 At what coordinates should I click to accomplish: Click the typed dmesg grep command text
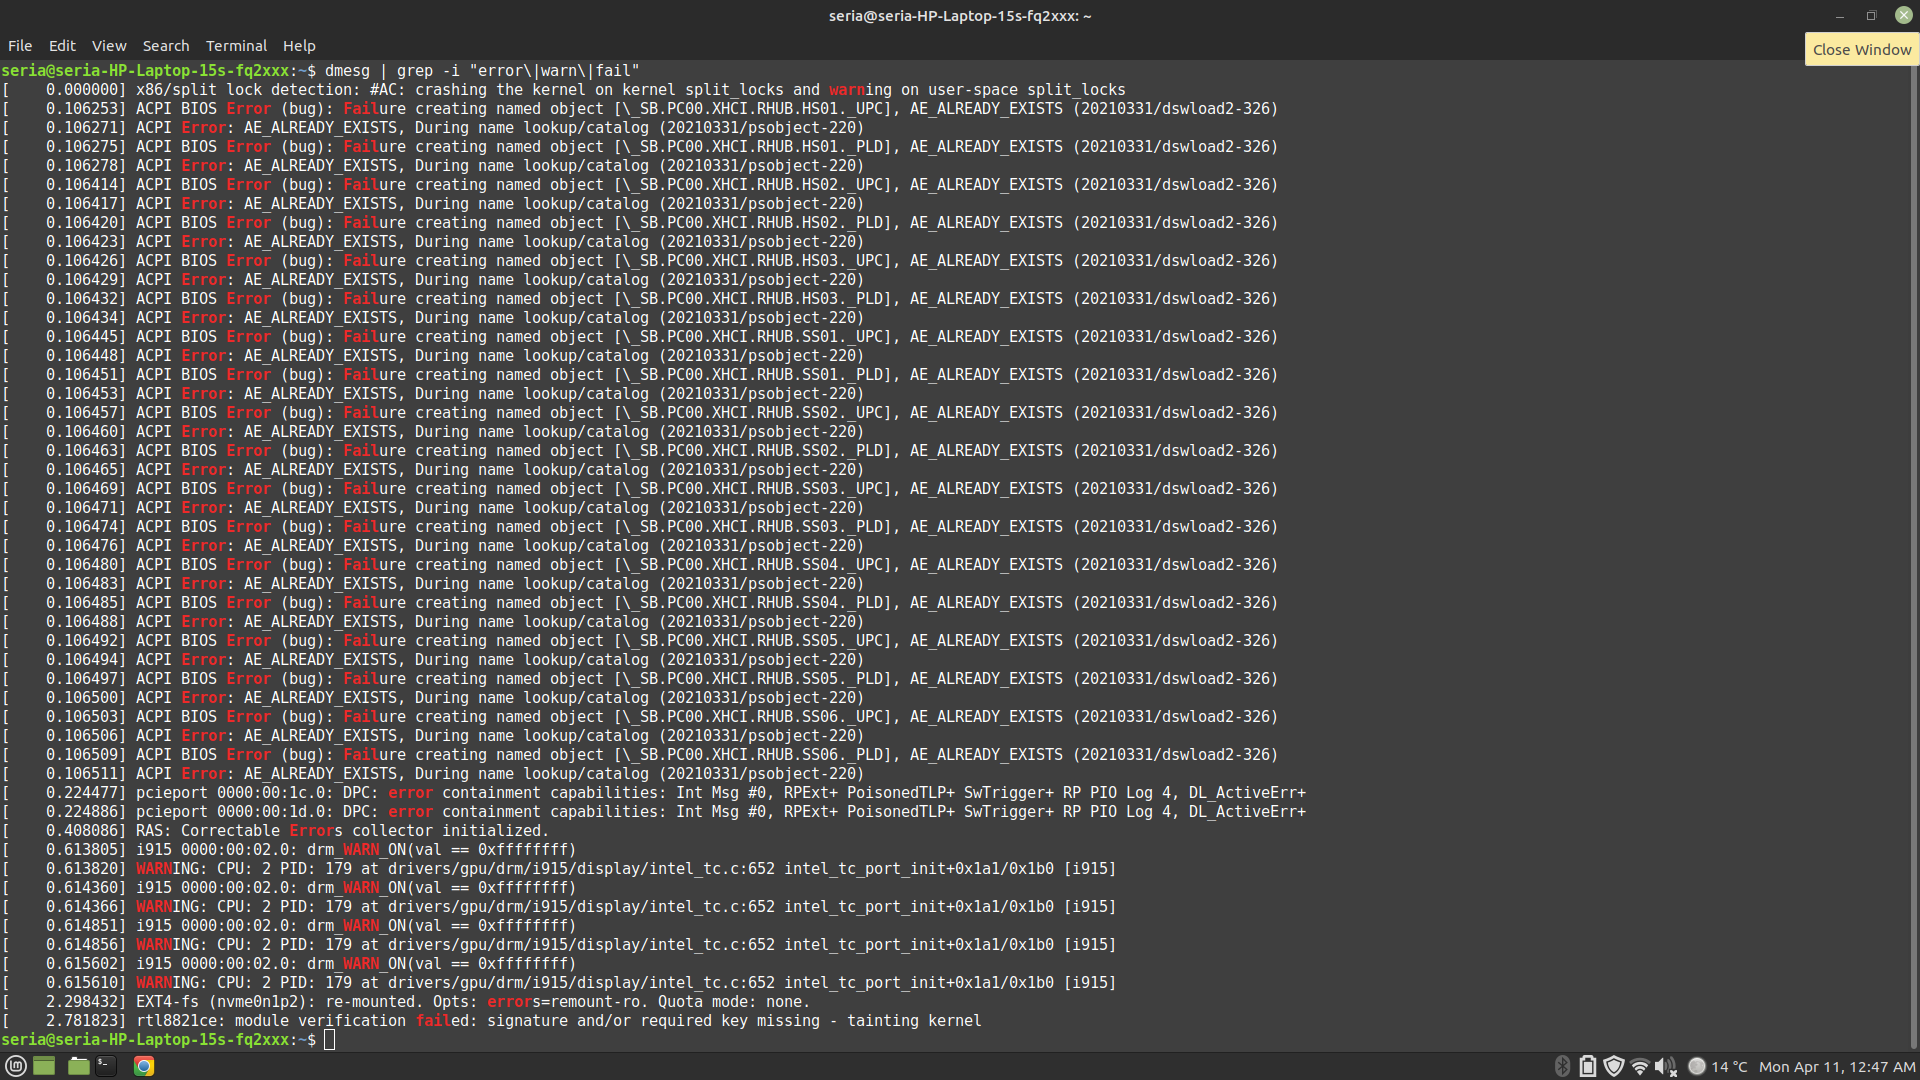click(x=482, y=71)
